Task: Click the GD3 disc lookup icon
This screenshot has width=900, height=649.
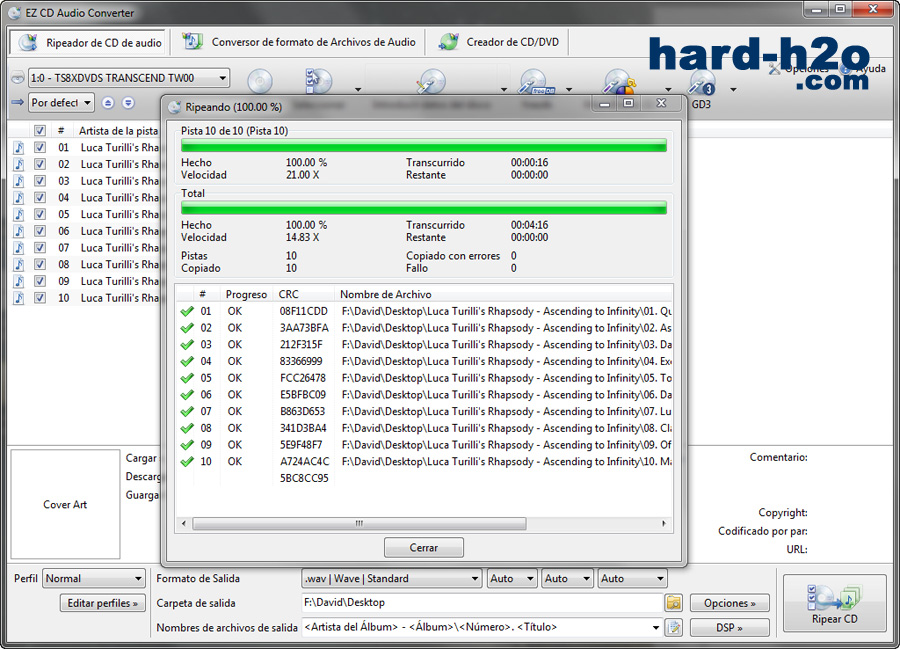Action: (x=701, y=81)
